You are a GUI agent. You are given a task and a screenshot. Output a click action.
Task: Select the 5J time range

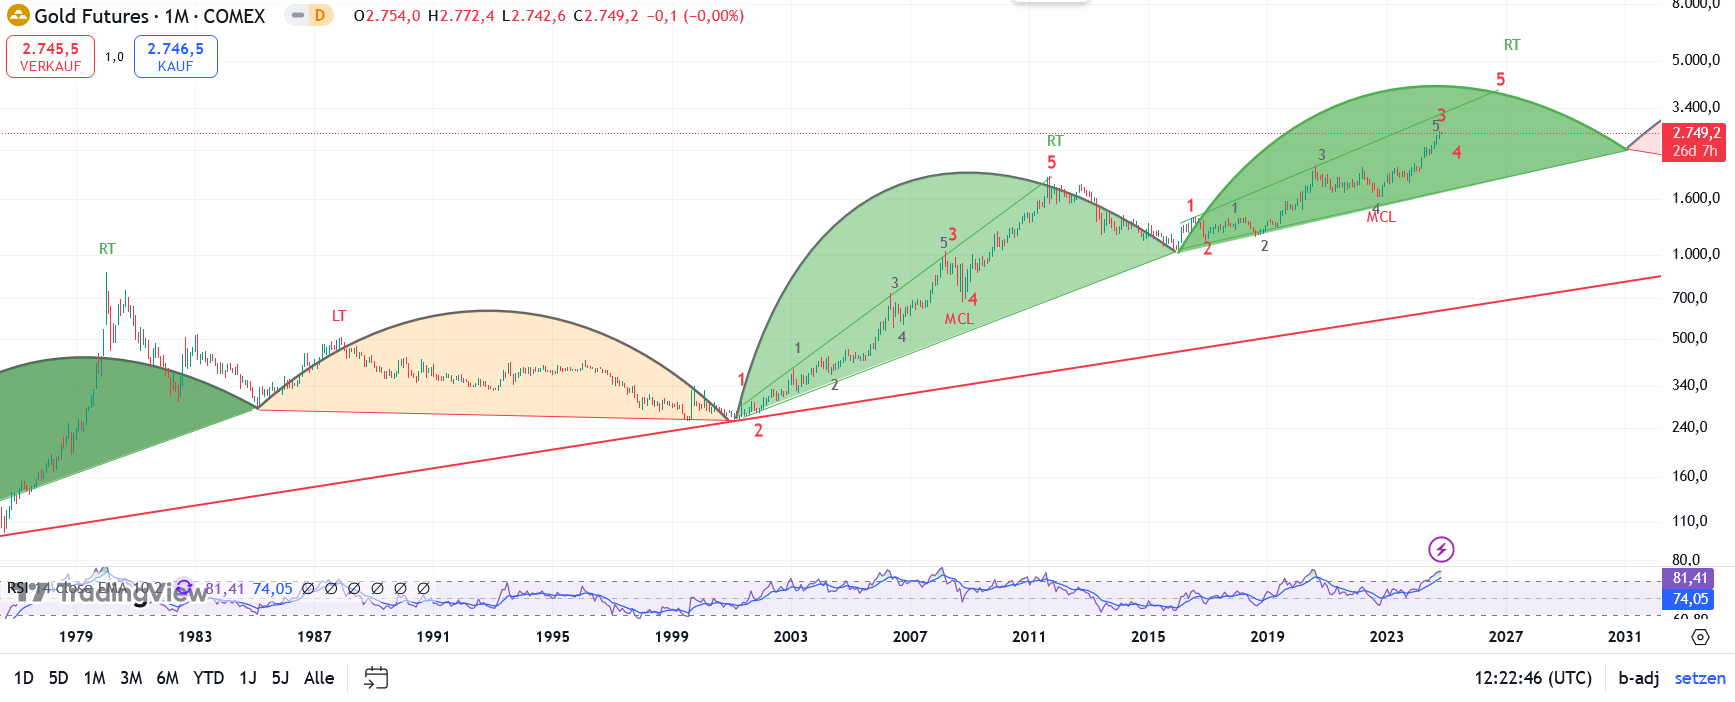[x=281, y=678]
